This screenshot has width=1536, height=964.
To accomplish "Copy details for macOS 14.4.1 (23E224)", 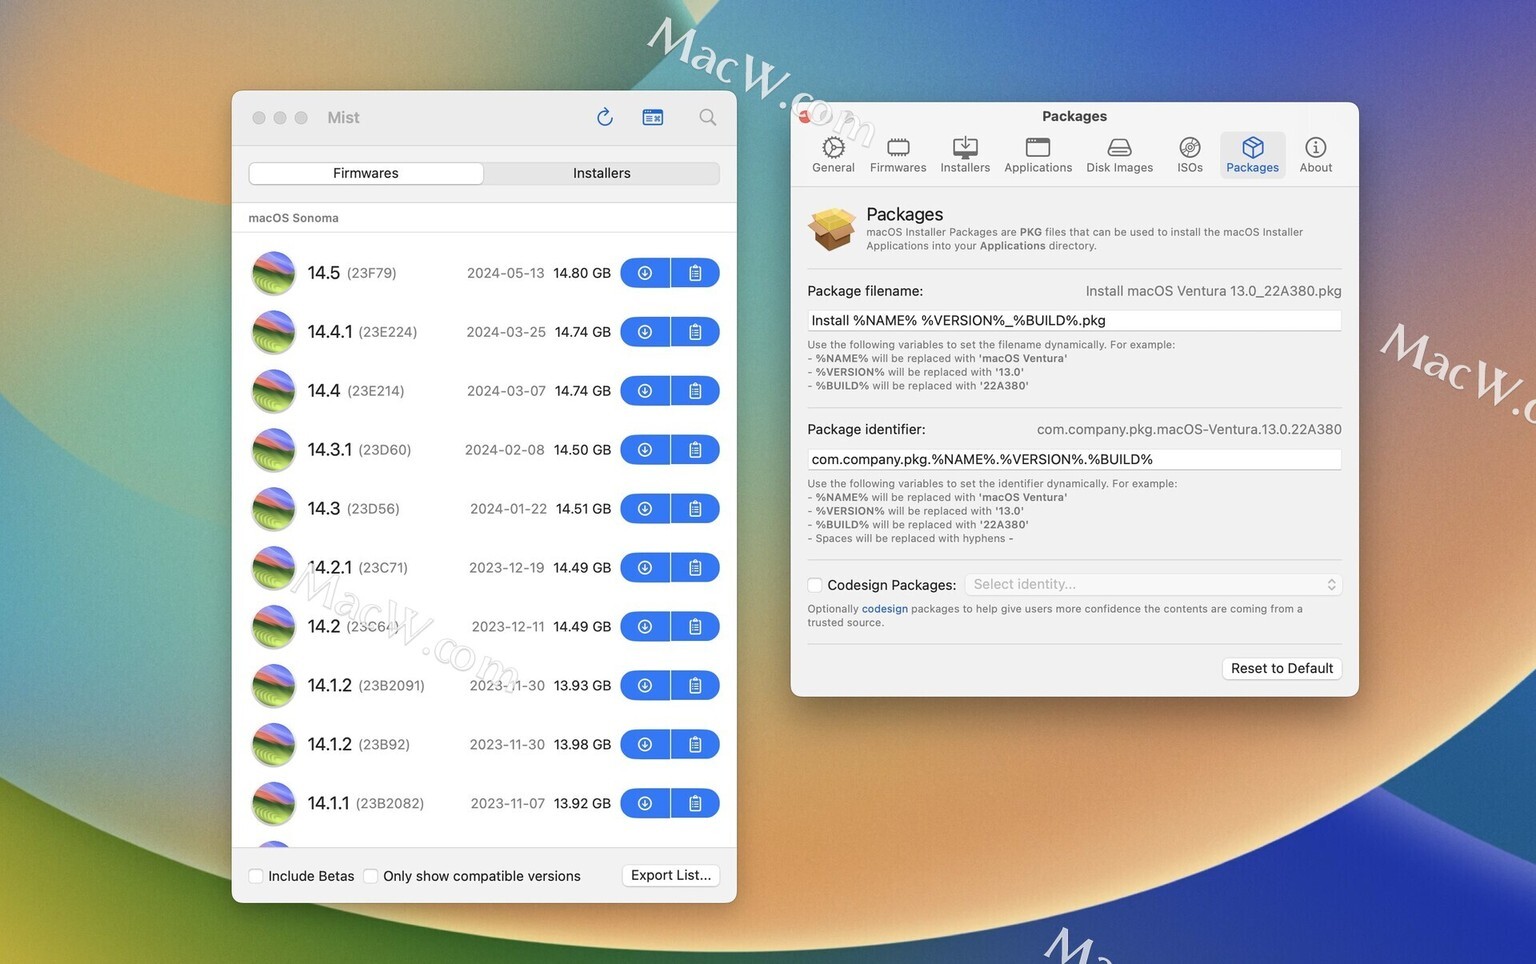I will click(x=695, y=332).
